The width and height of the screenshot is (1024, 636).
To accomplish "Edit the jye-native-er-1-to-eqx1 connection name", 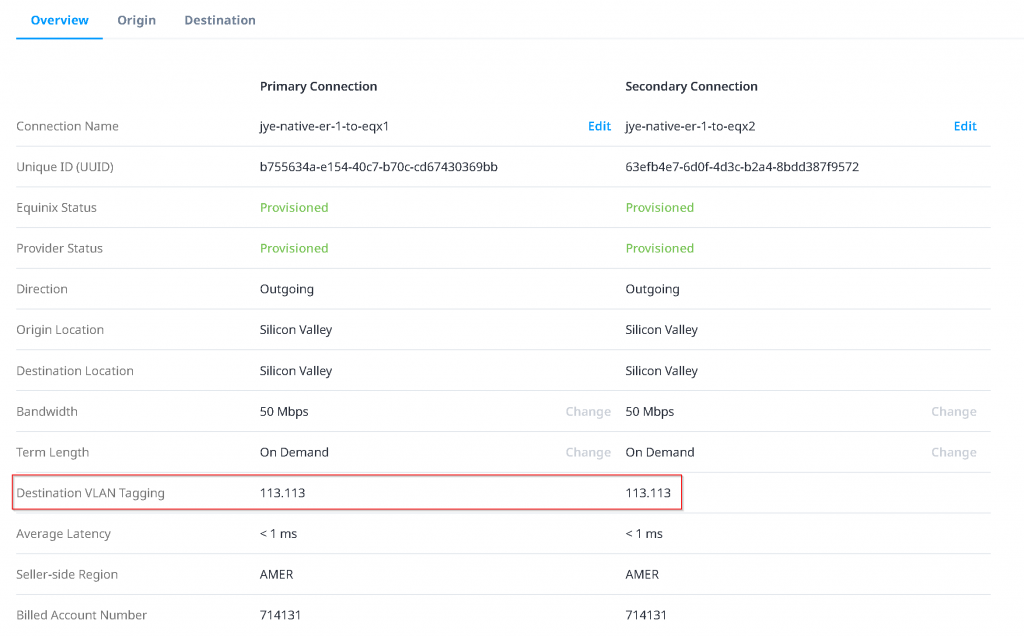I will [x=599, y=126].
